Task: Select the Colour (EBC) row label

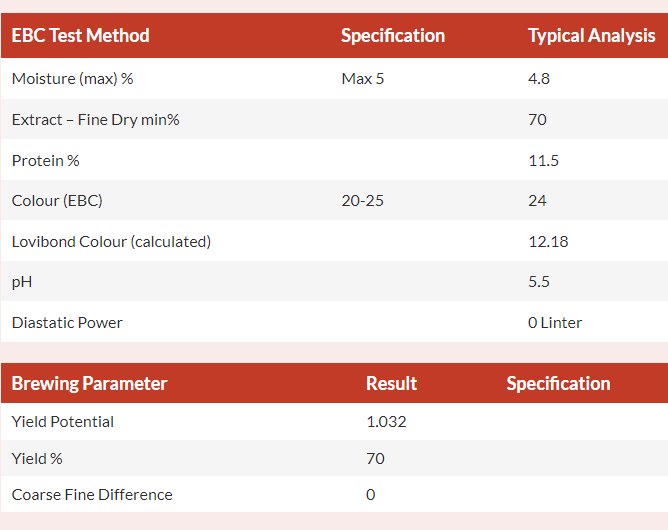Action: tap(57, 201)
